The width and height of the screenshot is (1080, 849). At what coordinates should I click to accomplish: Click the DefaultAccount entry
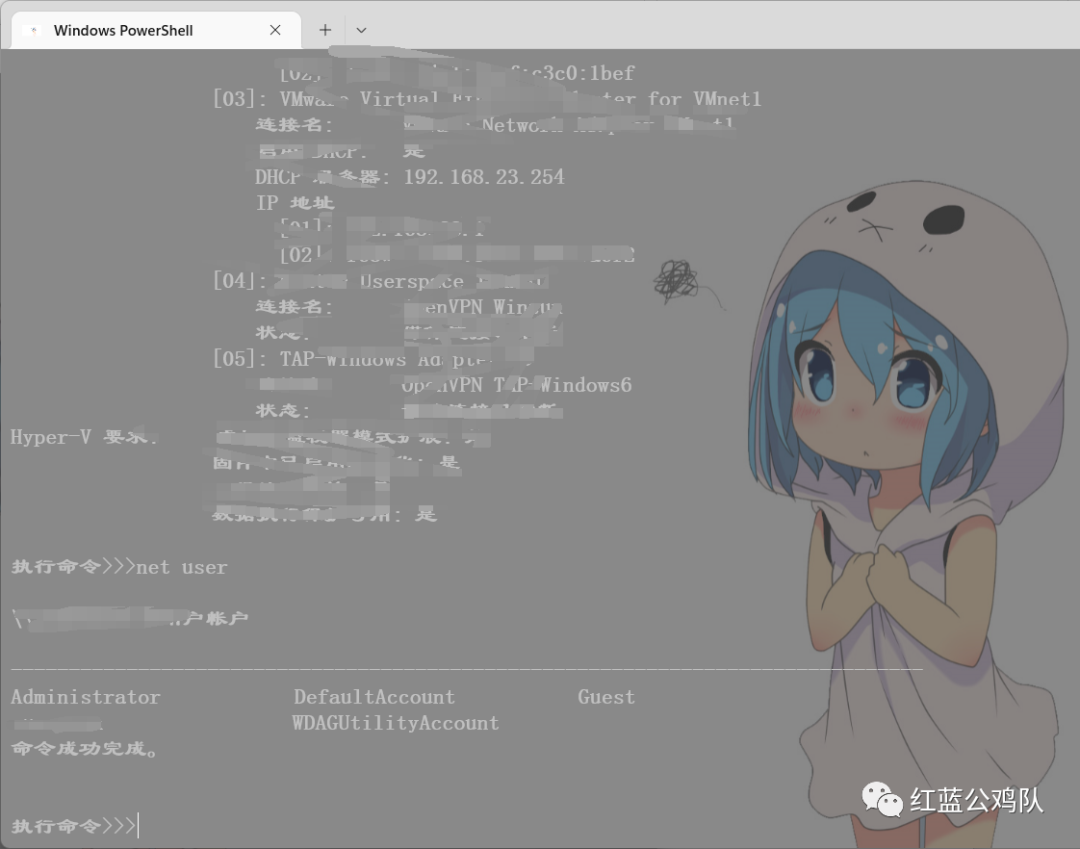[x=374, y=697]
